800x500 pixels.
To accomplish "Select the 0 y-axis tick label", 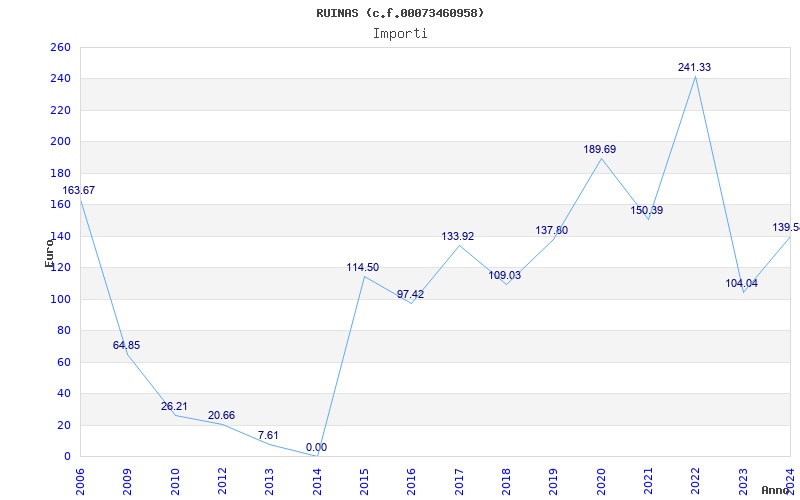I will (x=66, y=457).
